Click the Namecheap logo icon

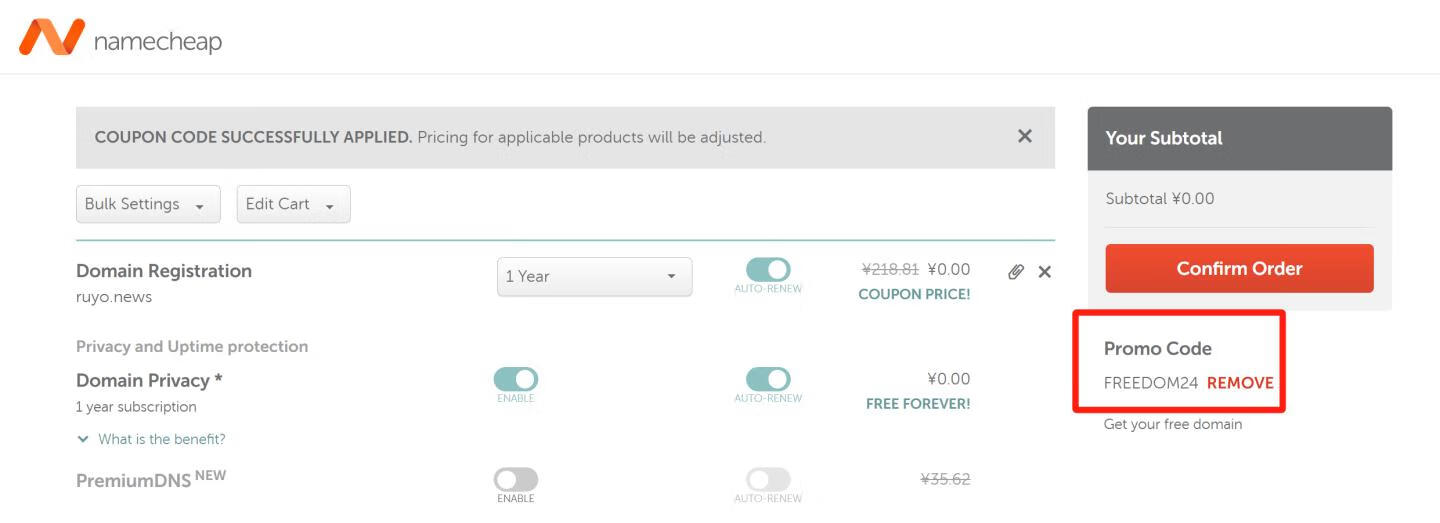coord(52,38)
